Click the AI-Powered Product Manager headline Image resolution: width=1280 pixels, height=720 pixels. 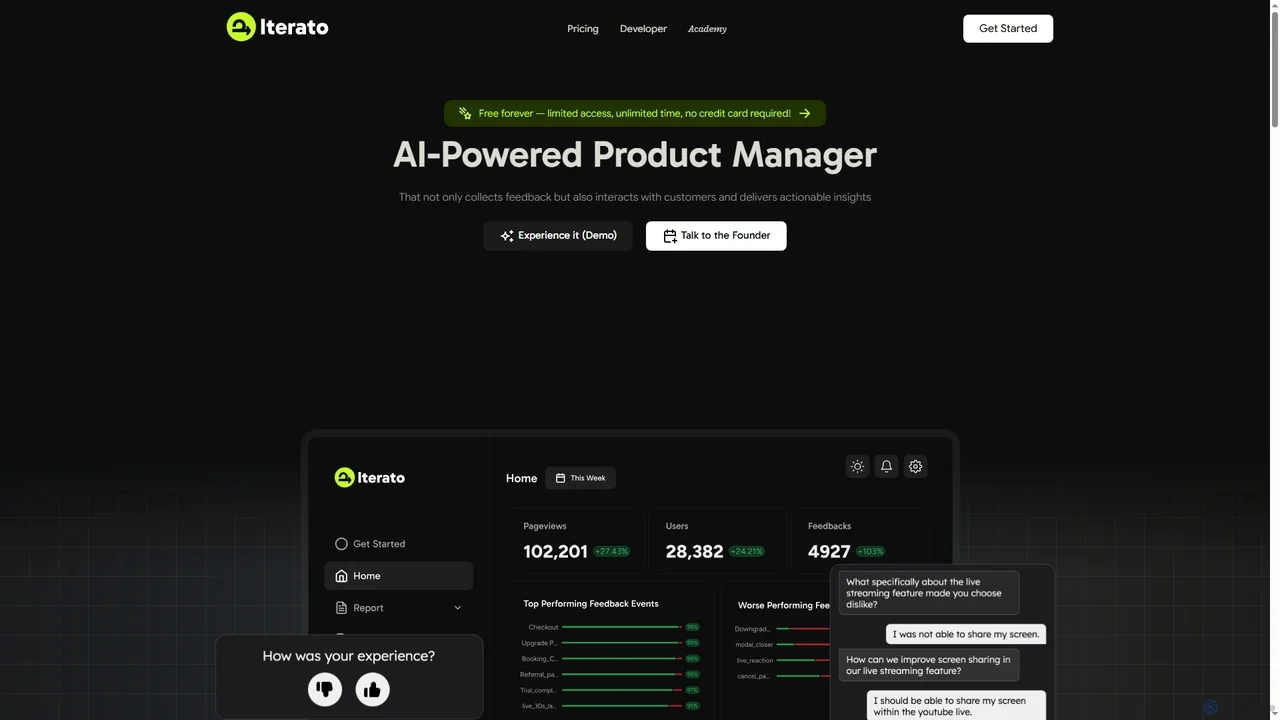click(x=635, y=155)
